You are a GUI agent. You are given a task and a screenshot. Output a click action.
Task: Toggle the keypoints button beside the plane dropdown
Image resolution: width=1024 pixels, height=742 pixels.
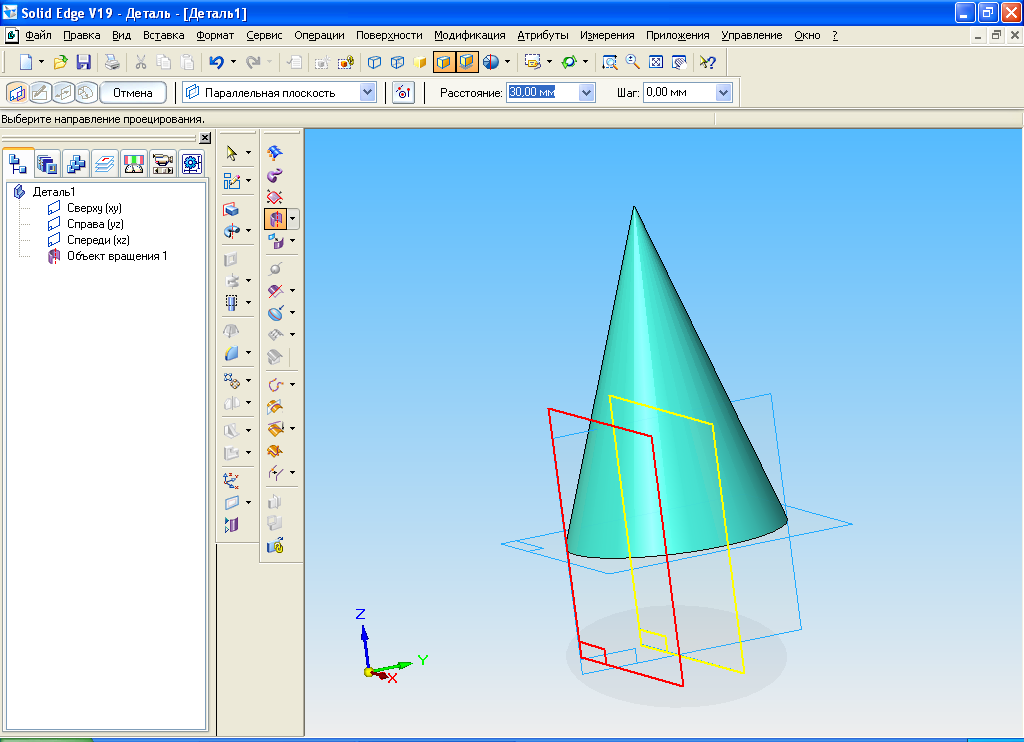[x=403, y=93]
